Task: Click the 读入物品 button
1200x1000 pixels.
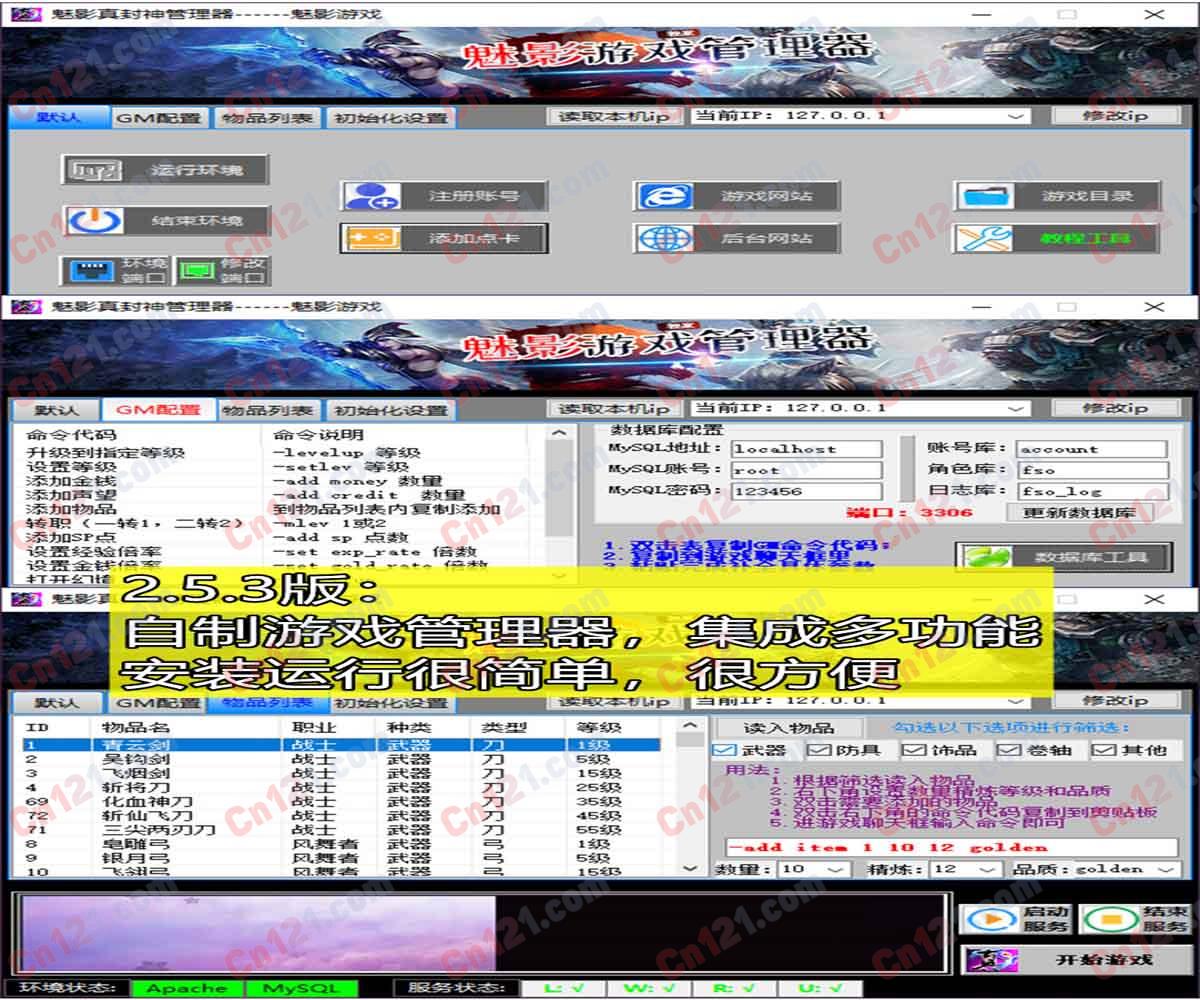Action: [x=789, y=727]
